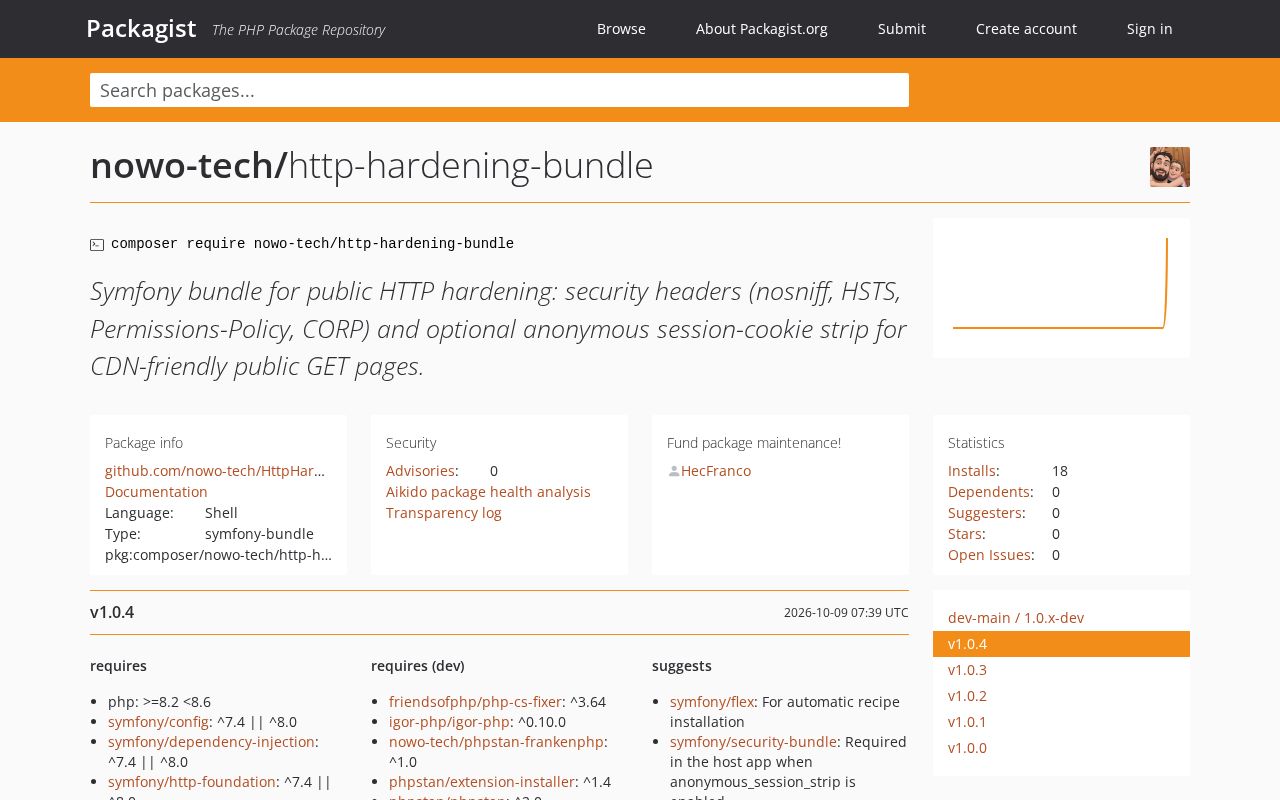This screenshot has height=800, width=1280.
Task: Open phpstan/extension-installer package link
Action: pos(482,782)
